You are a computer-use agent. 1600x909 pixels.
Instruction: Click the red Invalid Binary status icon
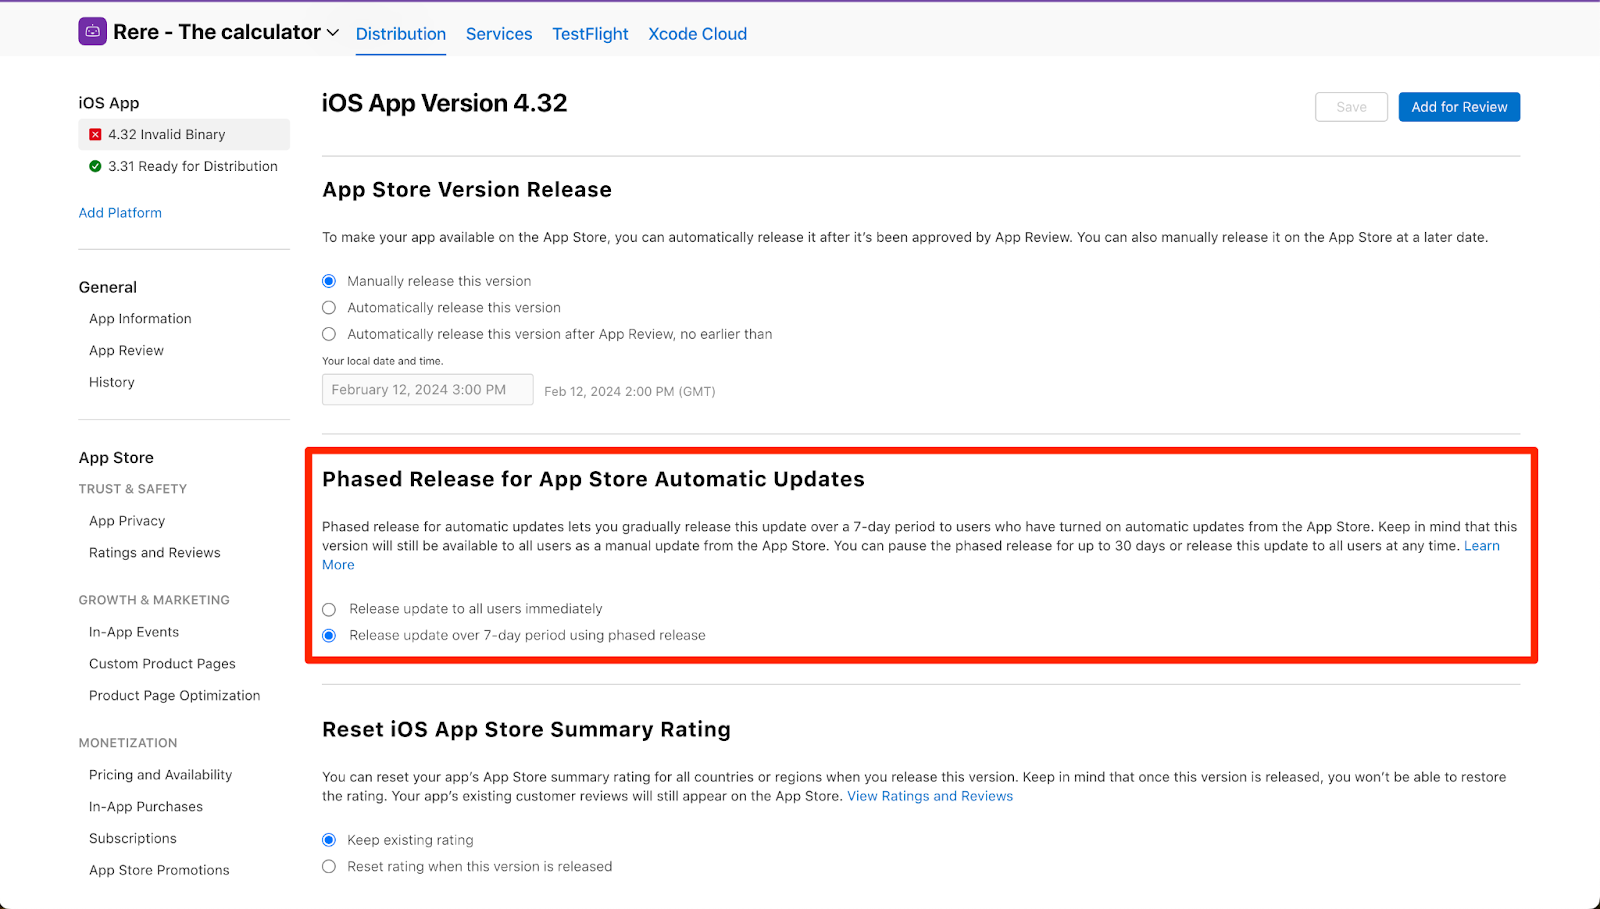95,134
